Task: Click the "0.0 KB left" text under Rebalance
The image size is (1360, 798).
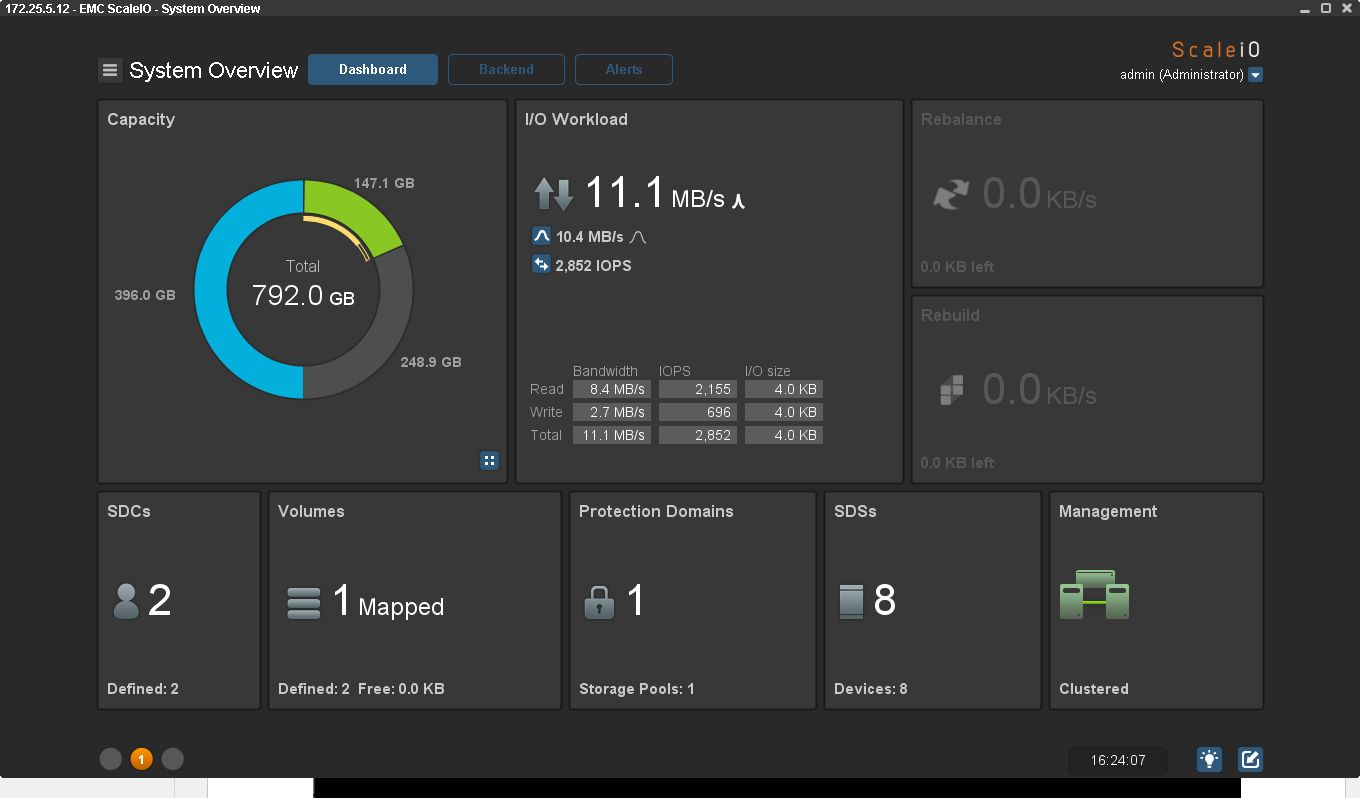Action: [957, 267]
